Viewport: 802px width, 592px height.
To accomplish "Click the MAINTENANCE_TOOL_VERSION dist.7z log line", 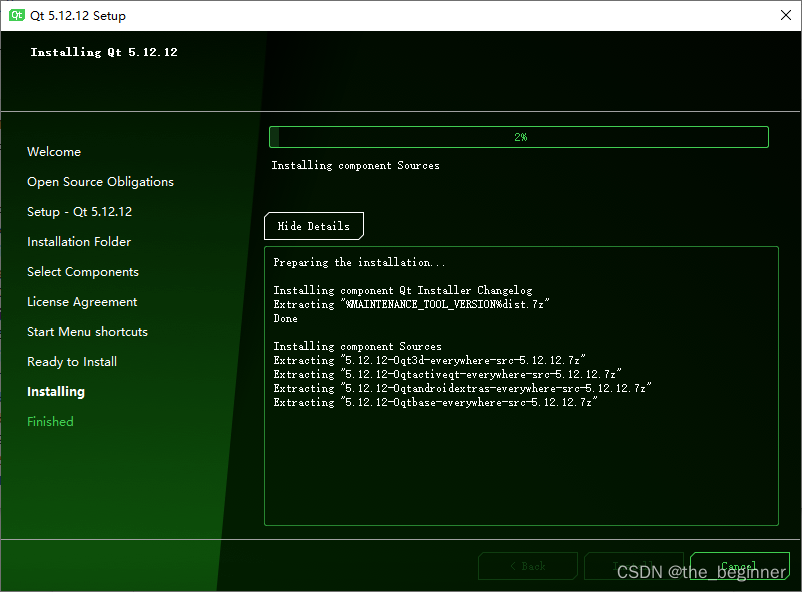I will 411,304.
